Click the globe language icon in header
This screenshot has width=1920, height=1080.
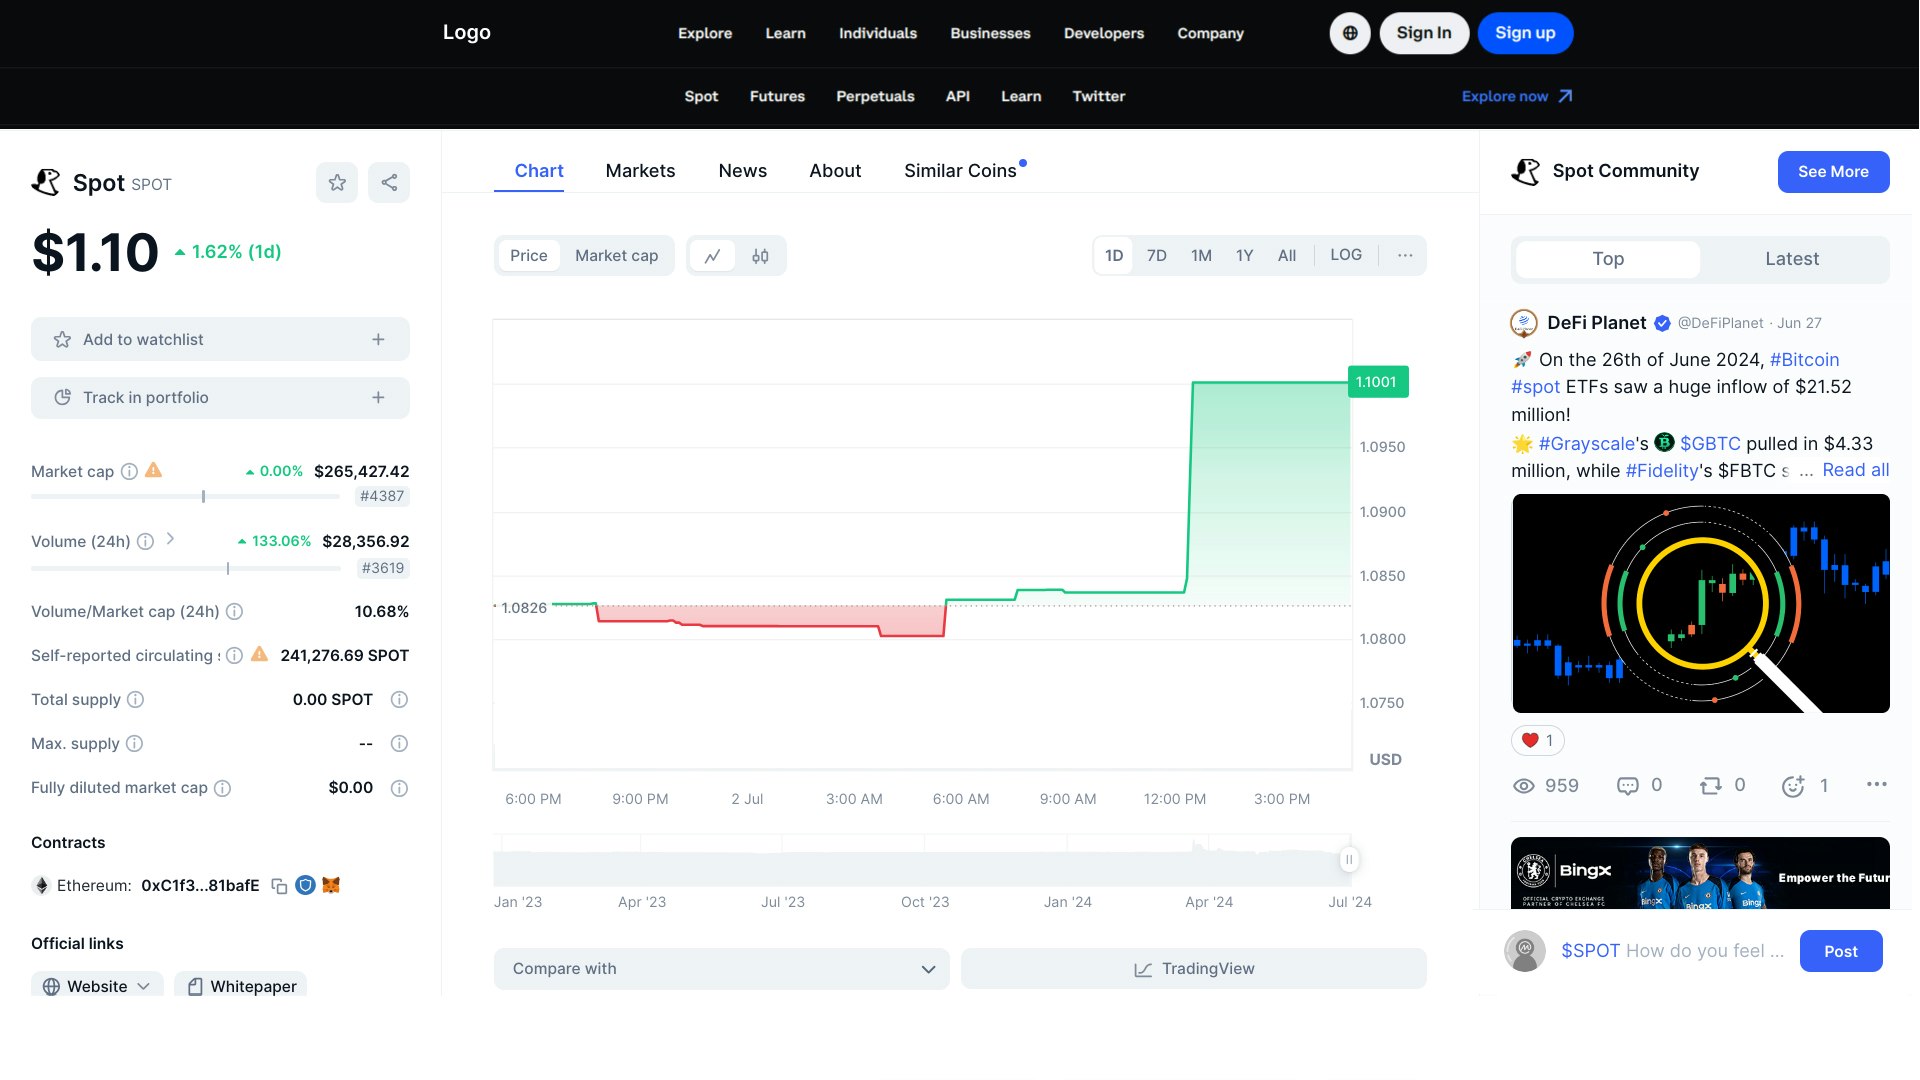click(x=1349, y=33)
